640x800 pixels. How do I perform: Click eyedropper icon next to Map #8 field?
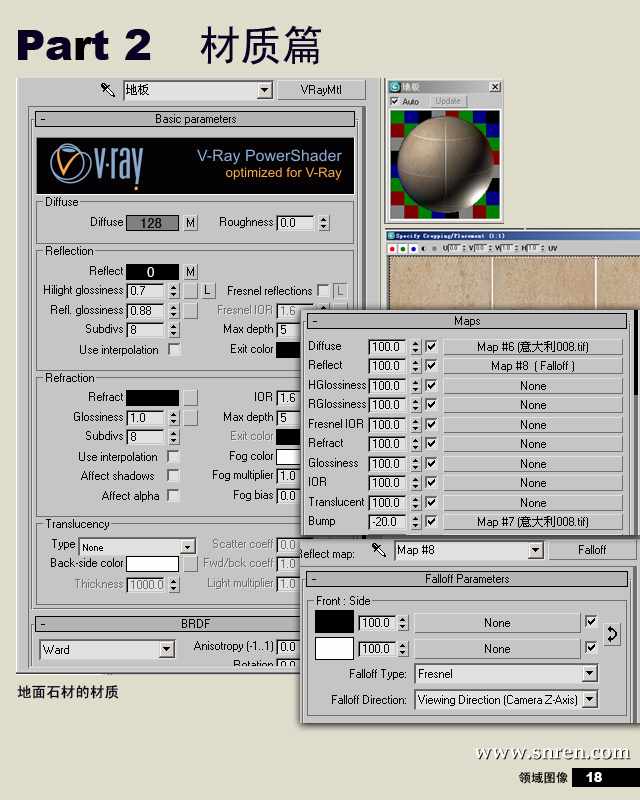tap(379, 550)
